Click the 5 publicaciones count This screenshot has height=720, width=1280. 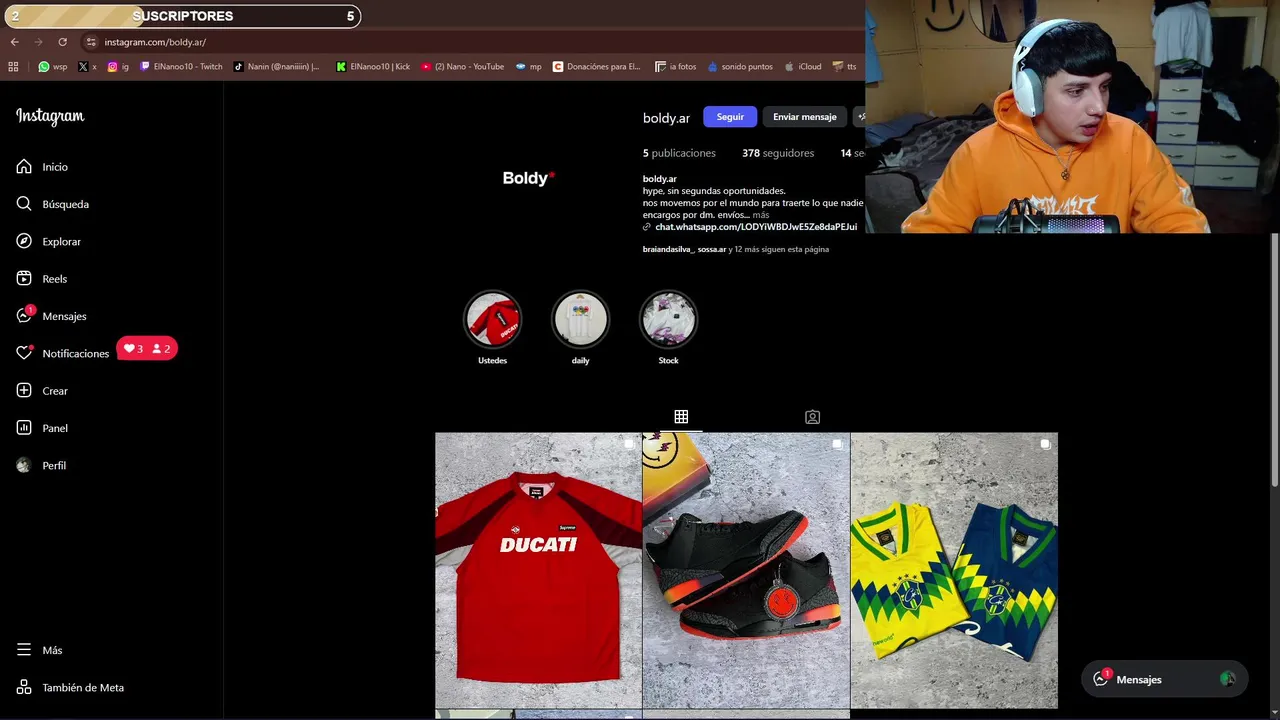coord(679,153)
